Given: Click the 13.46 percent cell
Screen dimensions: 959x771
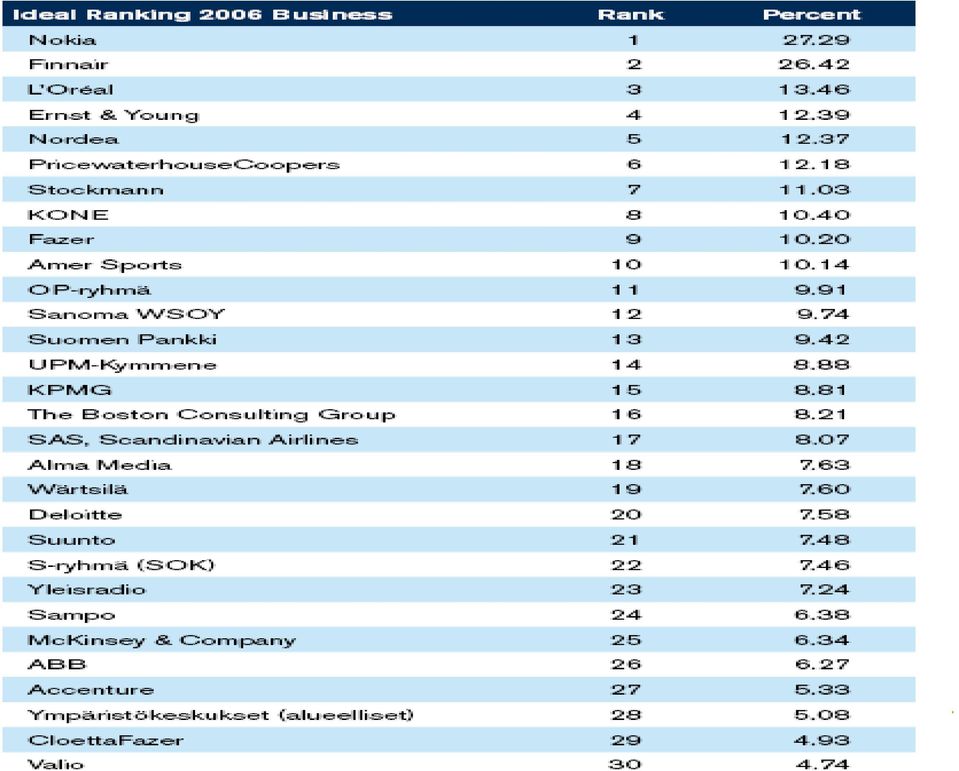Looking at the screenshot, I should (814, 89).
